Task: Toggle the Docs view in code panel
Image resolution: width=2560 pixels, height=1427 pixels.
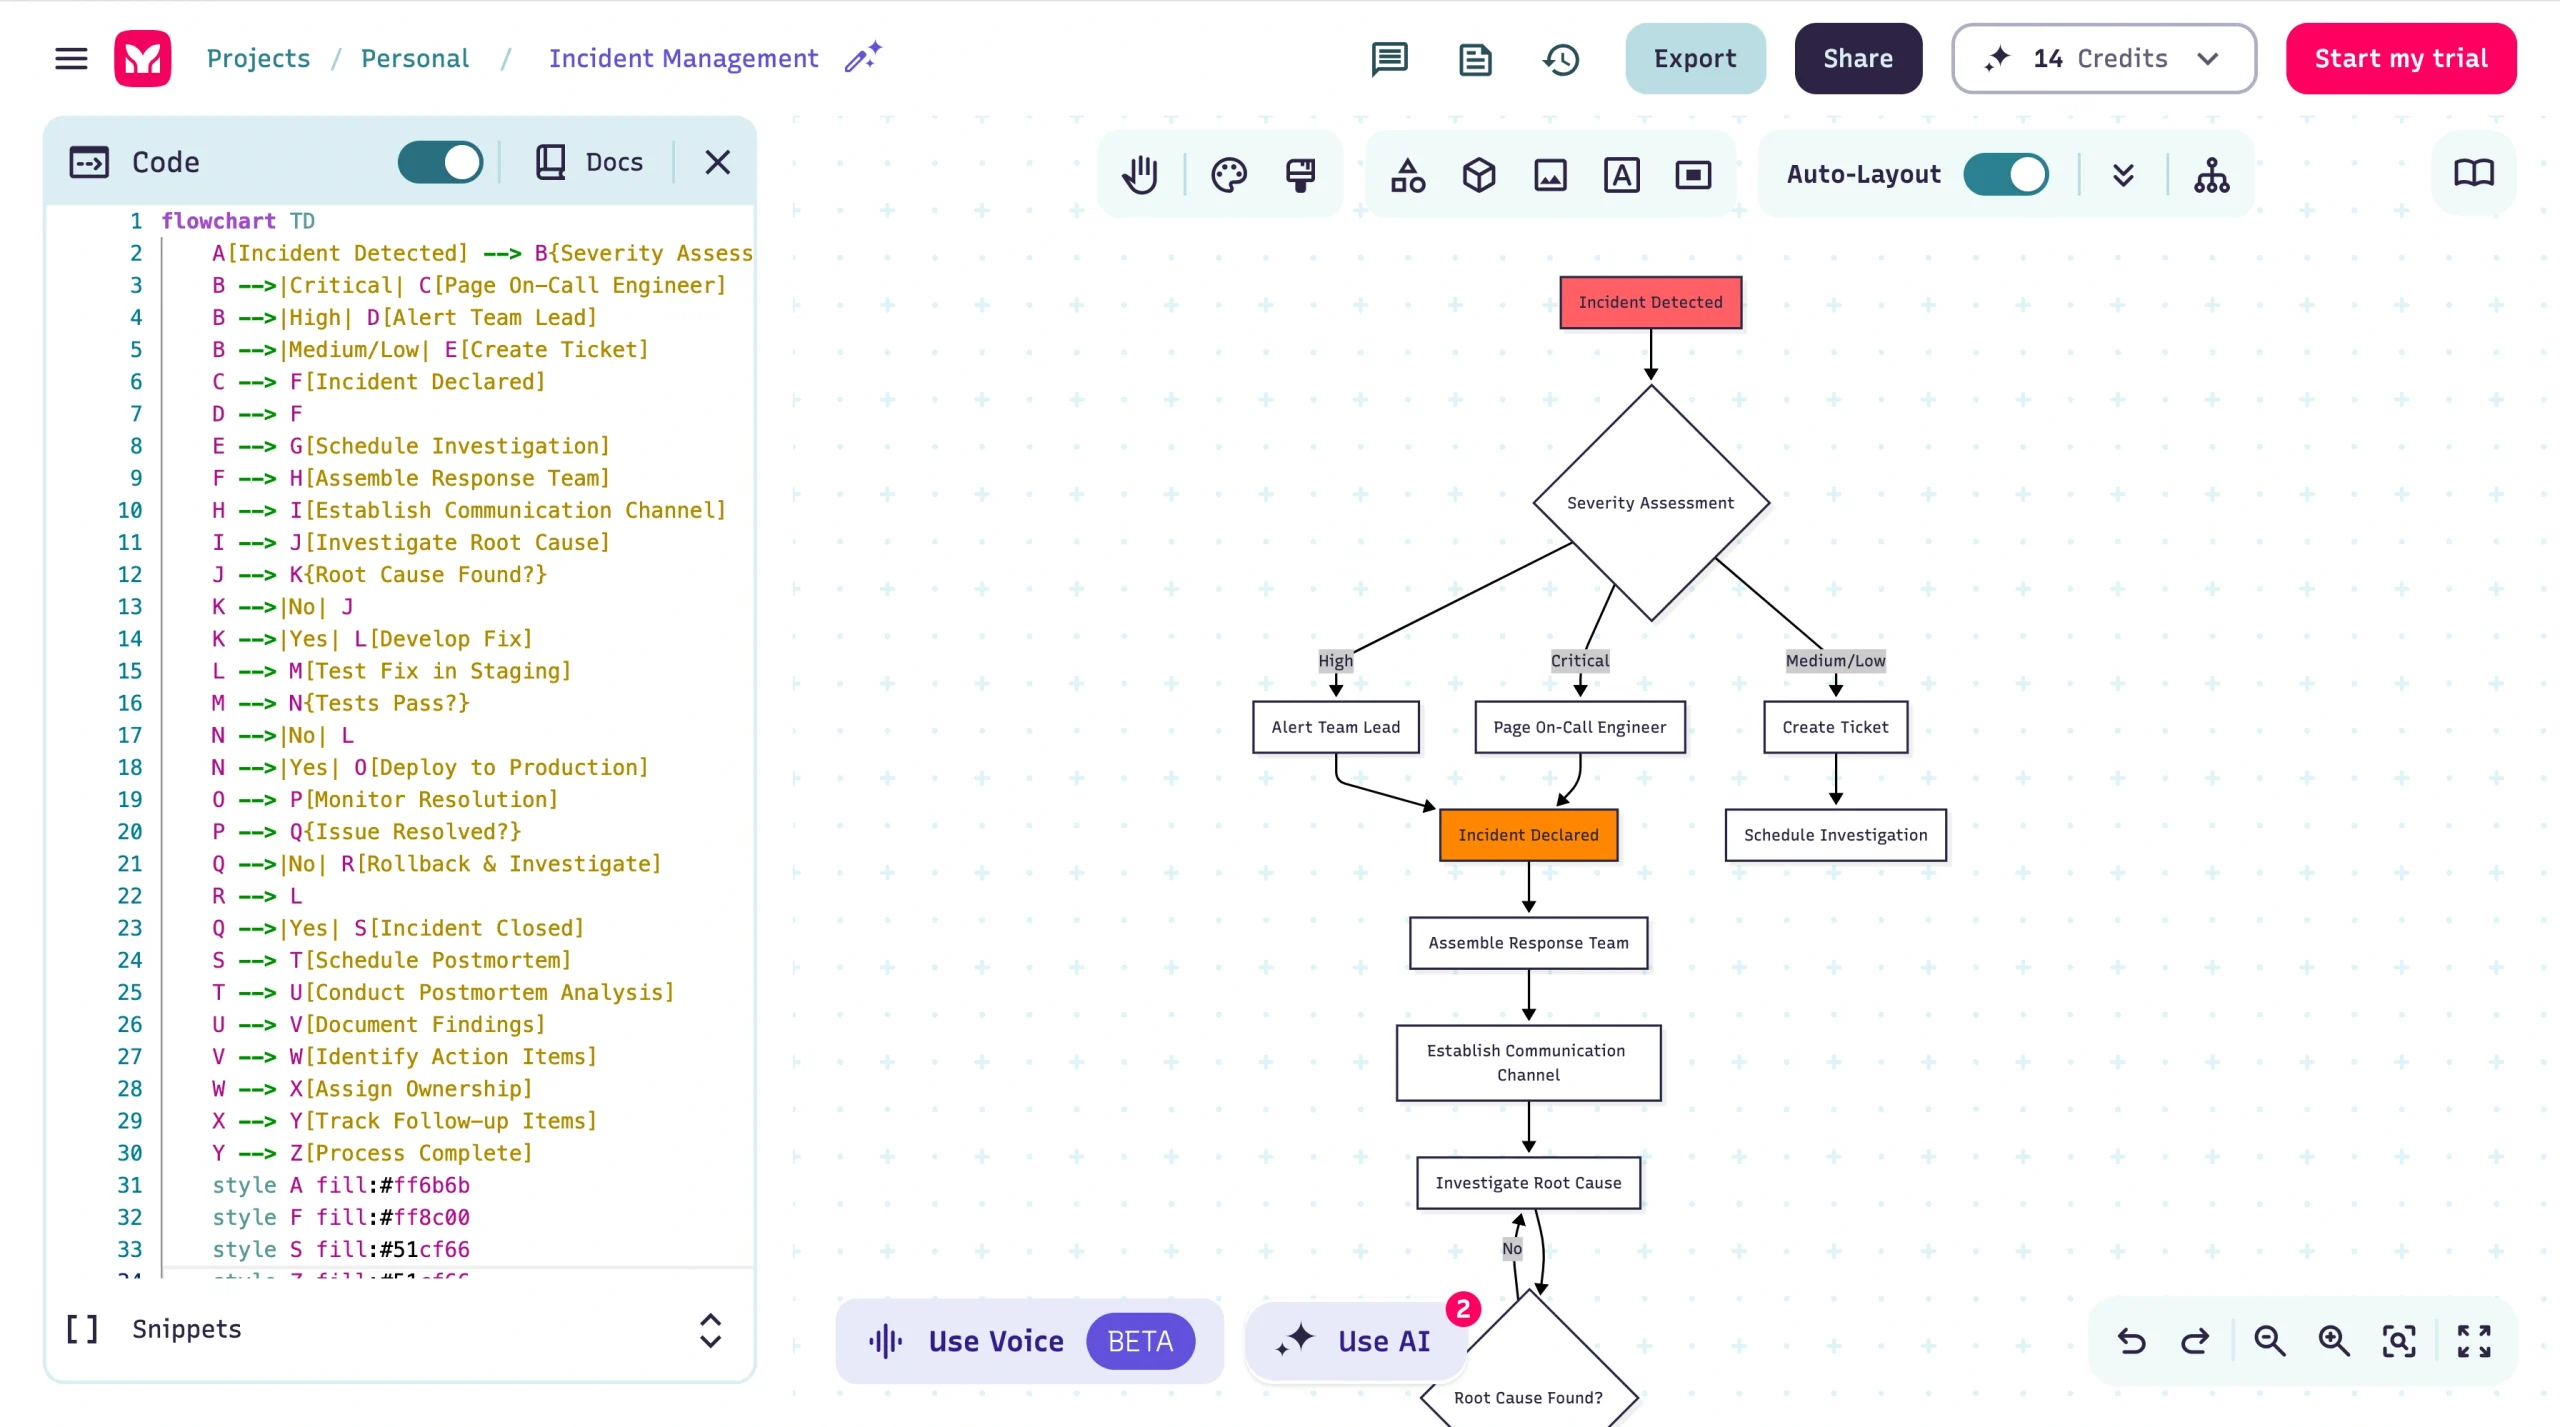Action: (588, 161)
